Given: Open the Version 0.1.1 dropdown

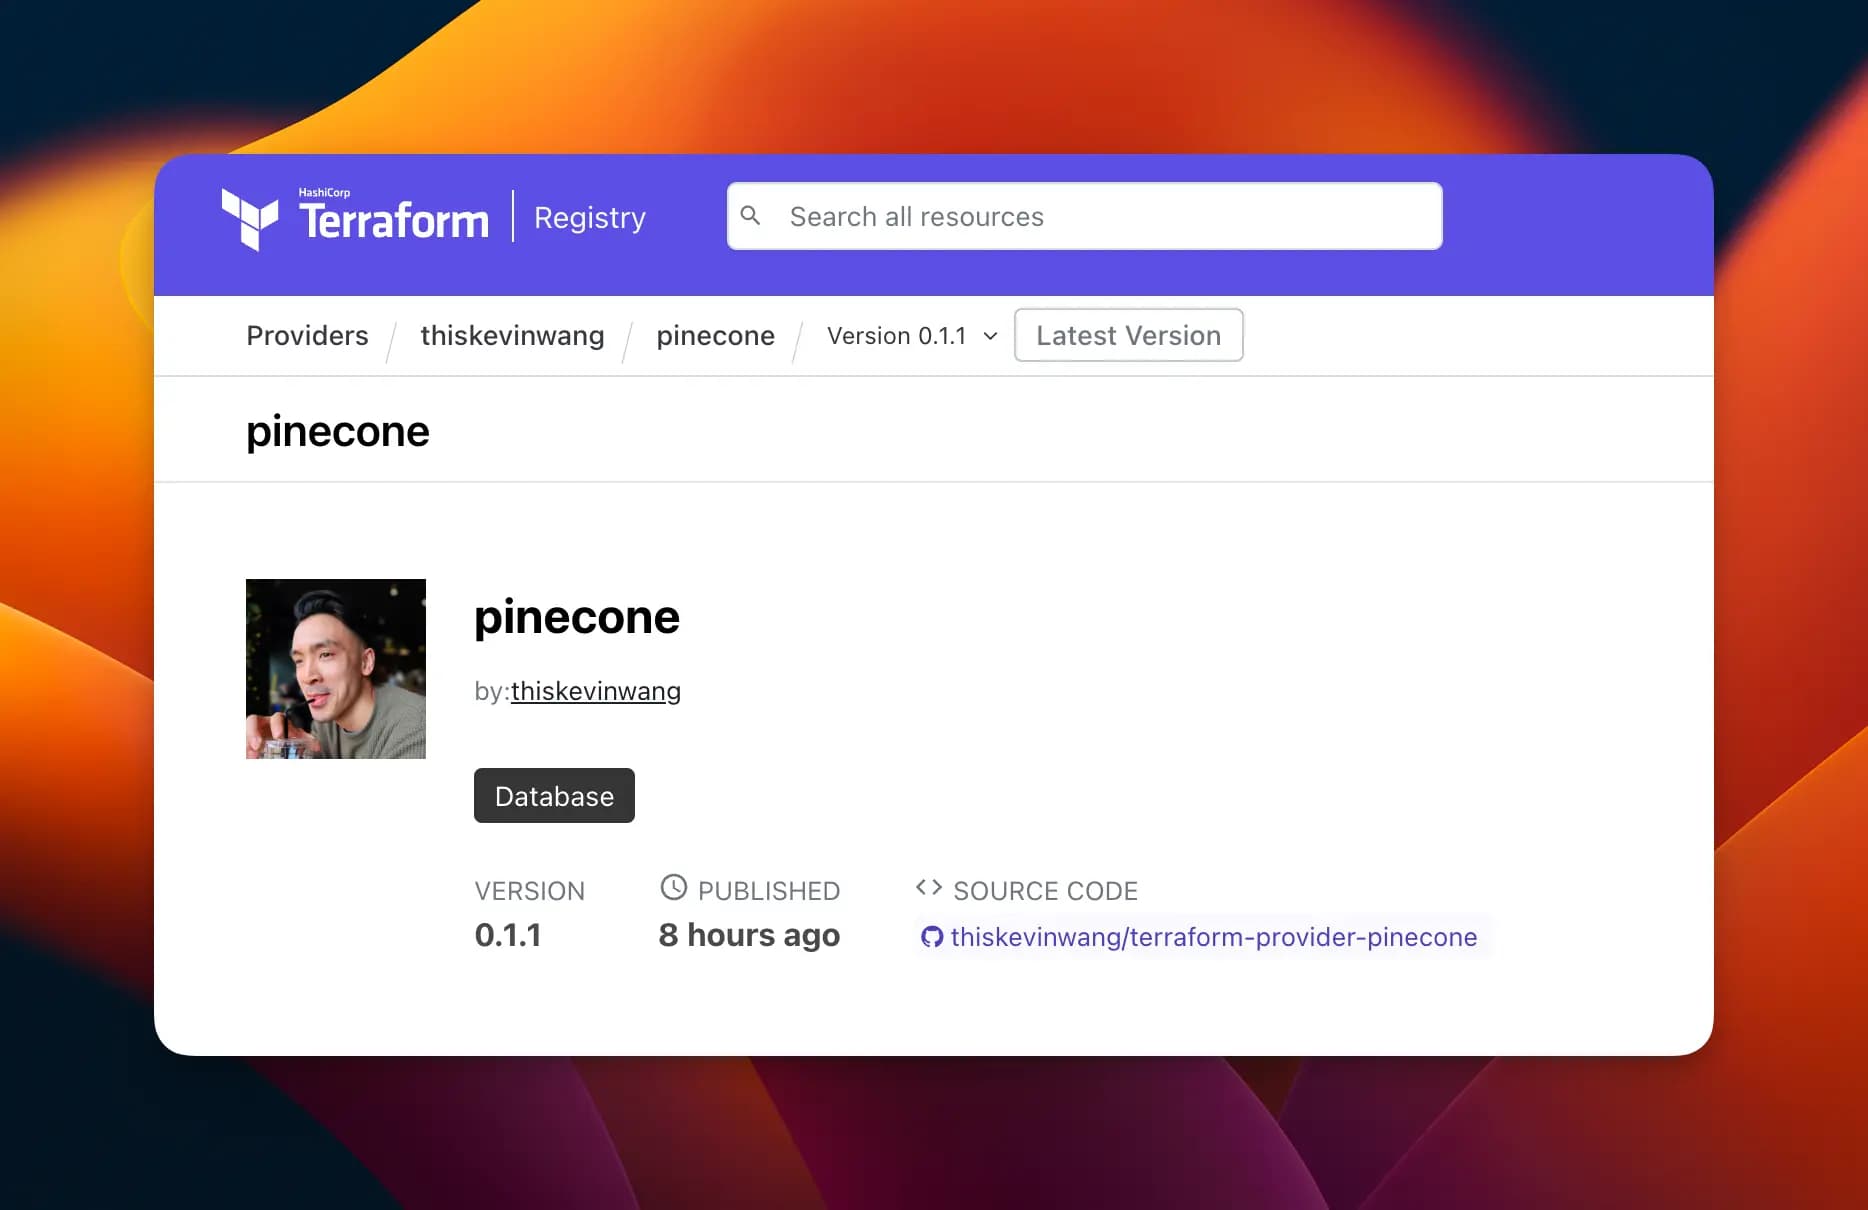Looking at the screenshot, I should (x=897, y=336).
